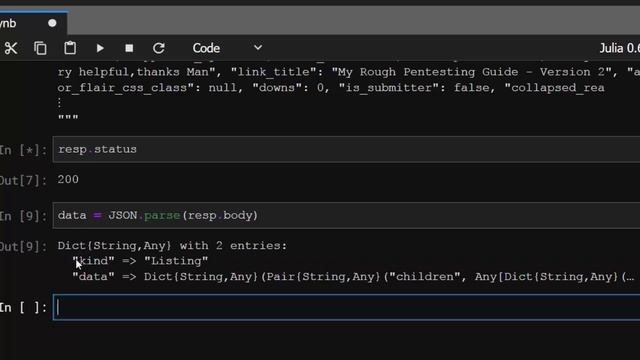Click into the resp.status code cell
640x360 pixels.
pos(346,149)
